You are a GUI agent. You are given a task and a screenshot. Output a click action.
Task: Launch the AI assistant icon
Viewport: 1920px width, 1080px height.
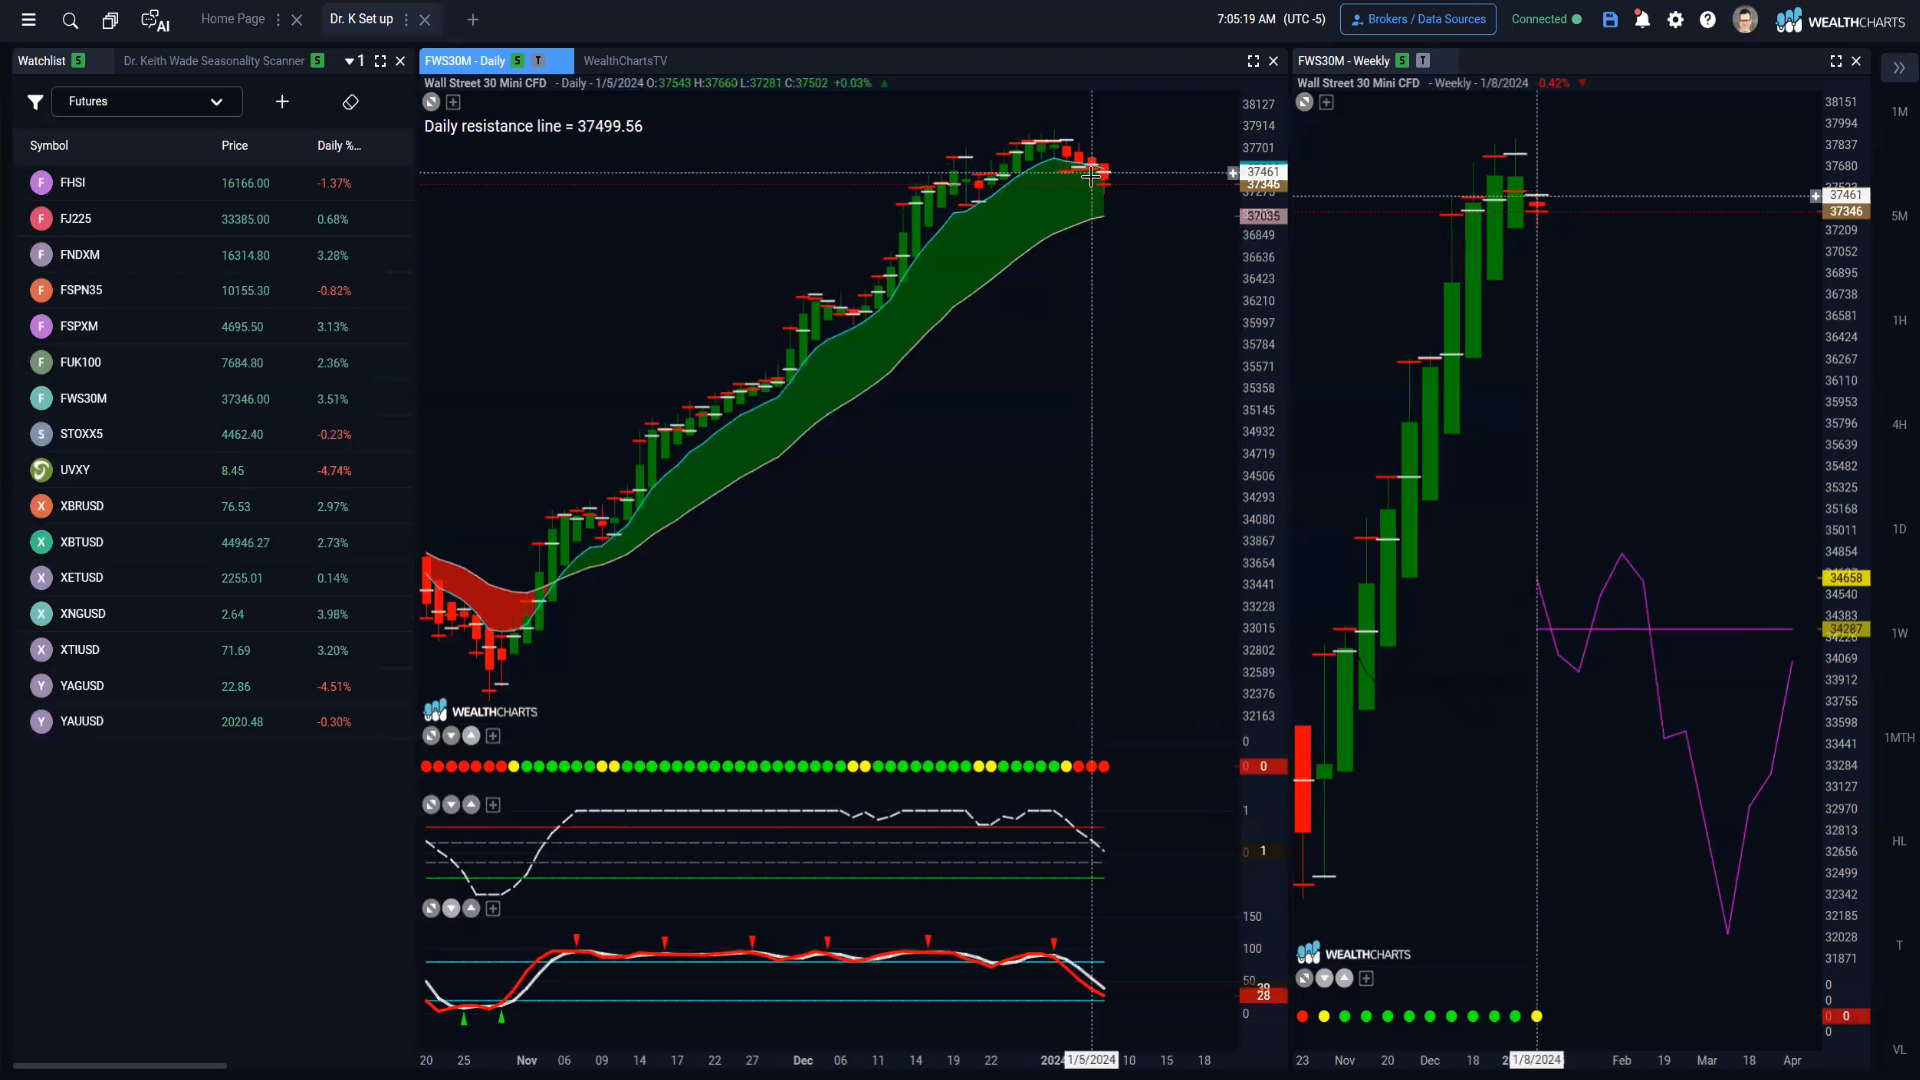(x=155, y=20)
